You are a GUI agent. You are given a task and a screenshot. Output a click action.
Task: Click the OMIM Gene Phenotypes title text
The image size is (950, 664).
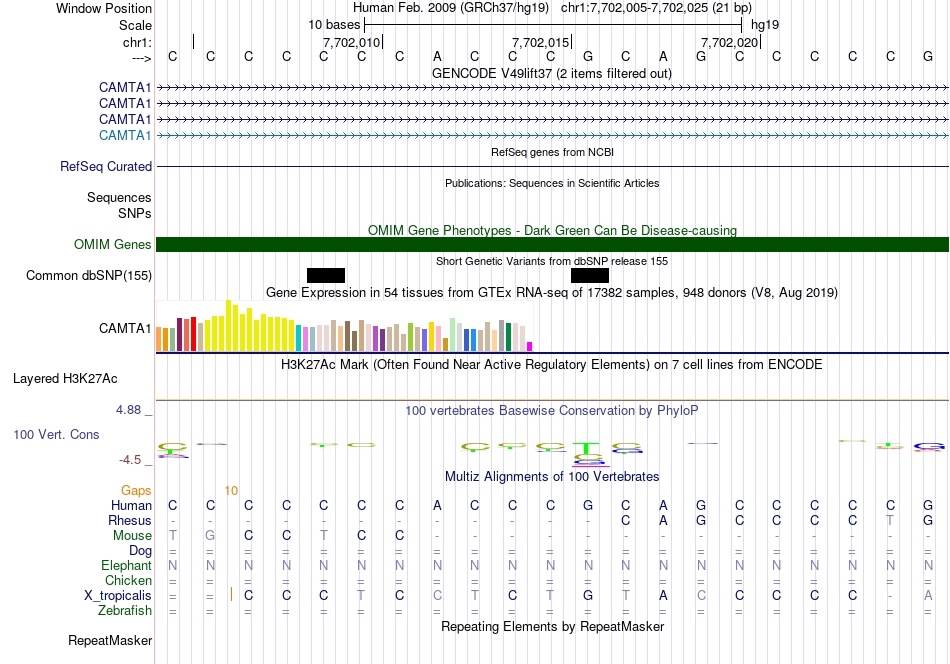coord(552,230)
